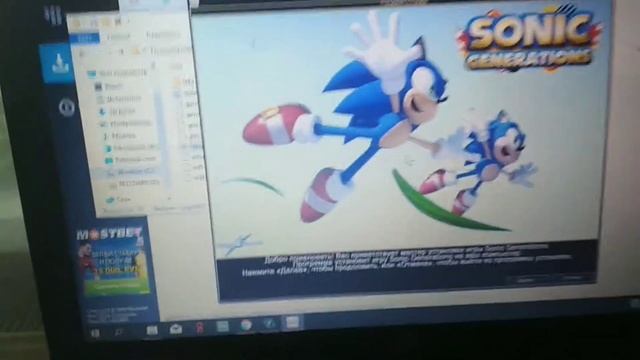Click the round icon in dark sidebar
The image size is (640, 360).
click(x=66, y=108)
